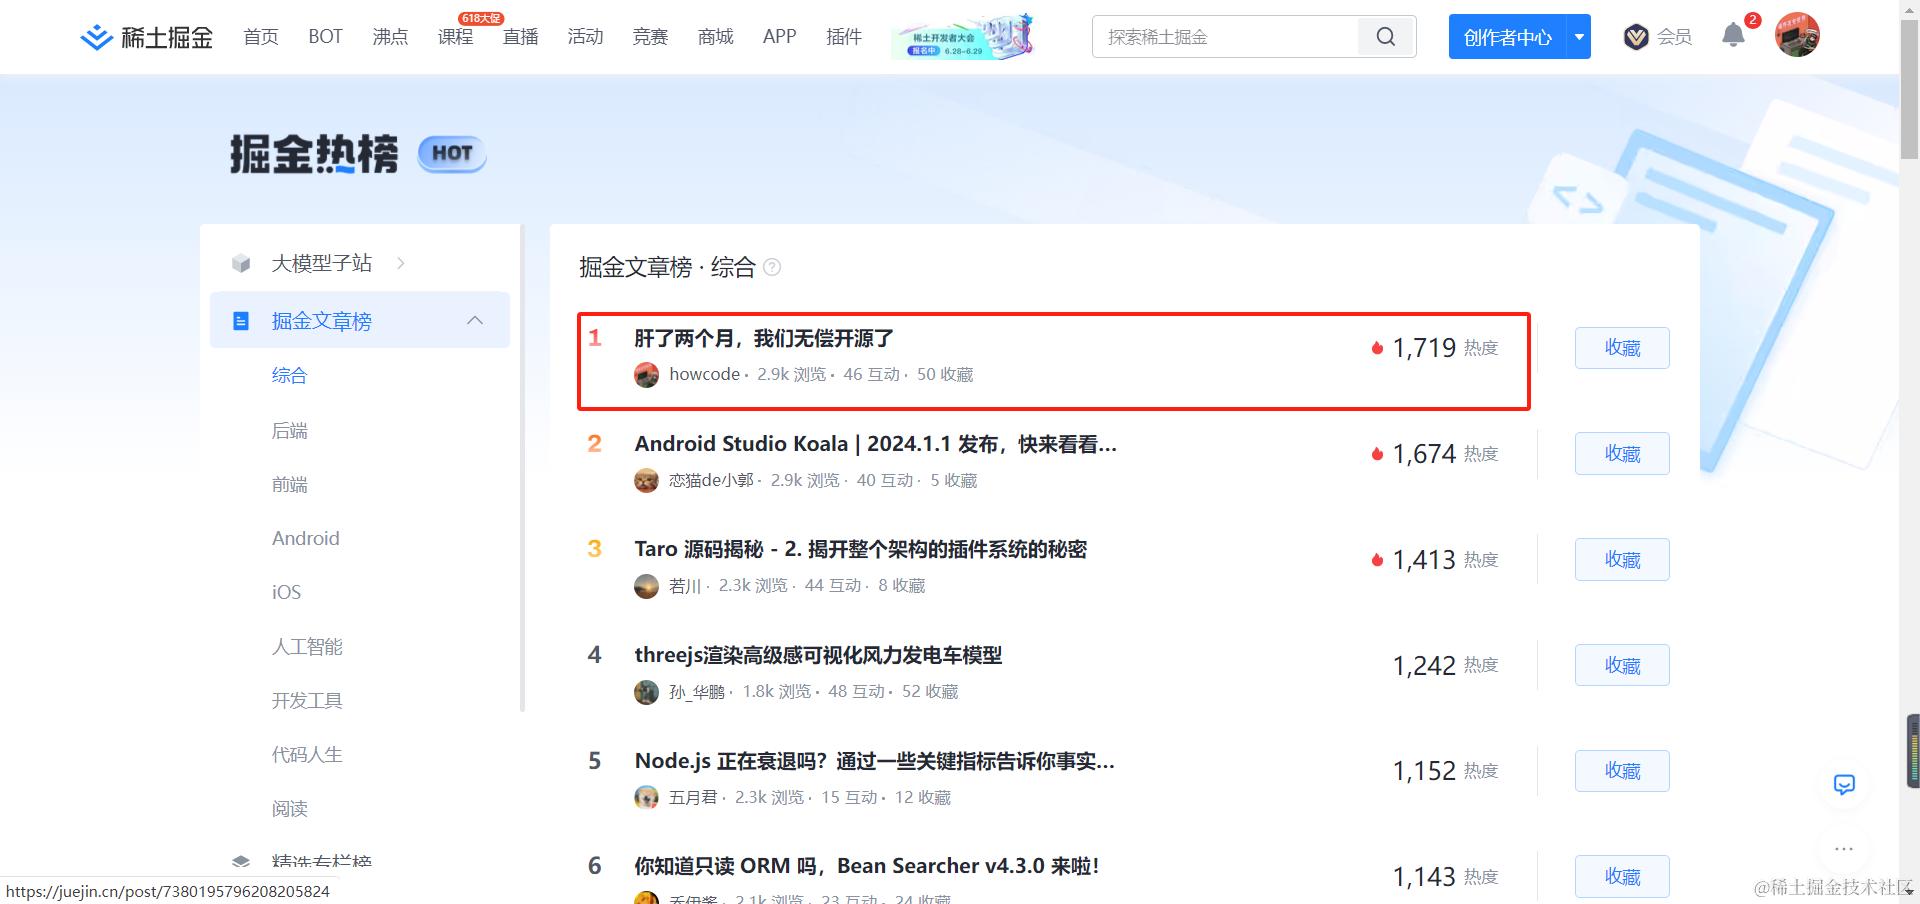This screenshot has width=1920, height=904.
Task: Click 收藏 for threejs article
Action: [x=1622, y=665]
